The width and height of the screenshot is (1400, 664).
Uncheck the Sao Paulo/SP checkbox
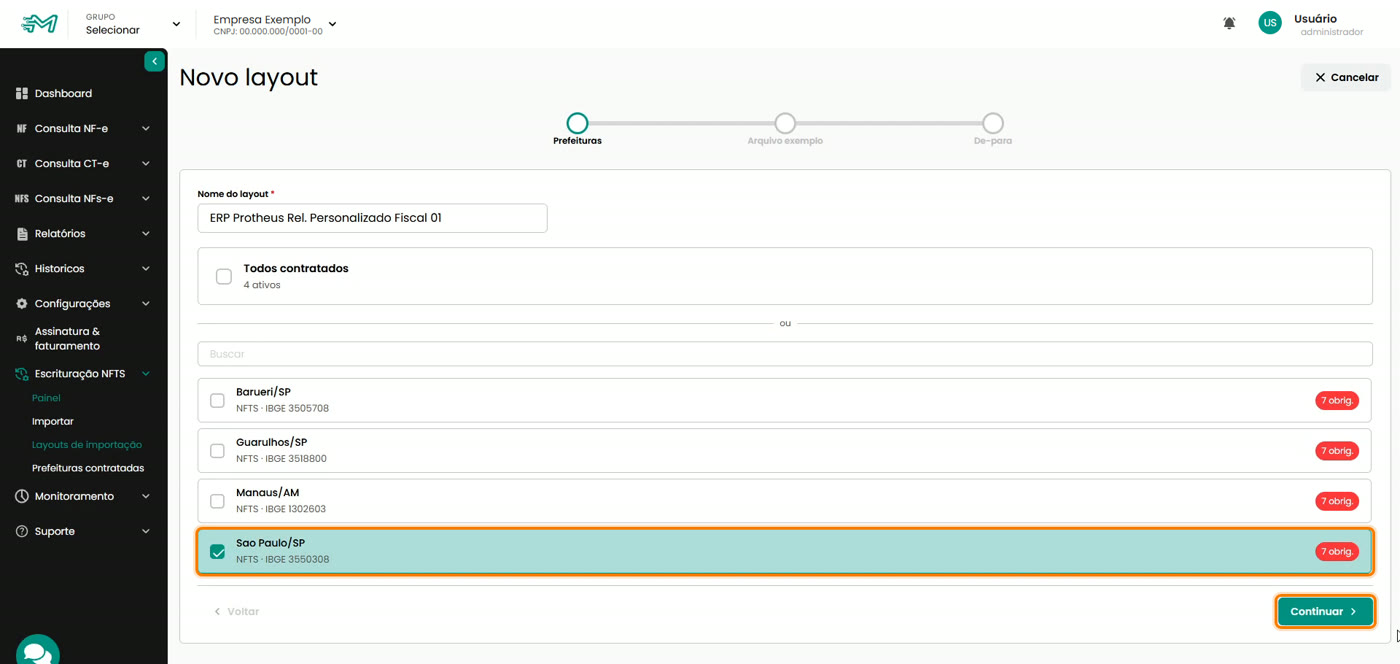click(x=217, y=551)
